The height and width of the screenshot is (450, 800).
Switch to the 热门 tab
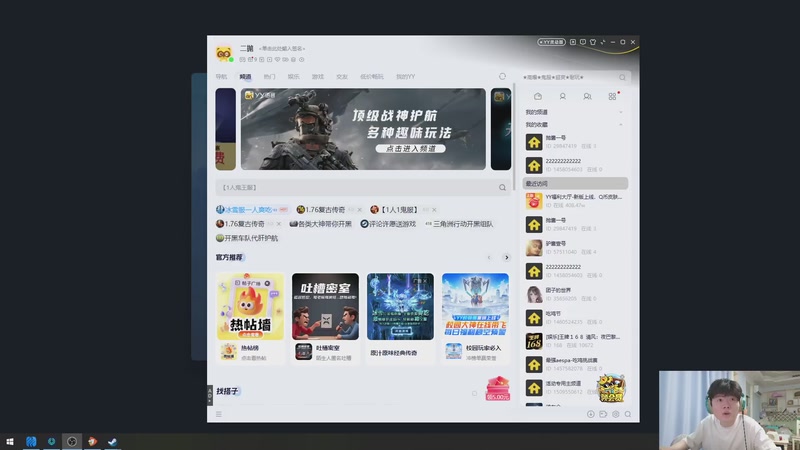(269, 77)
